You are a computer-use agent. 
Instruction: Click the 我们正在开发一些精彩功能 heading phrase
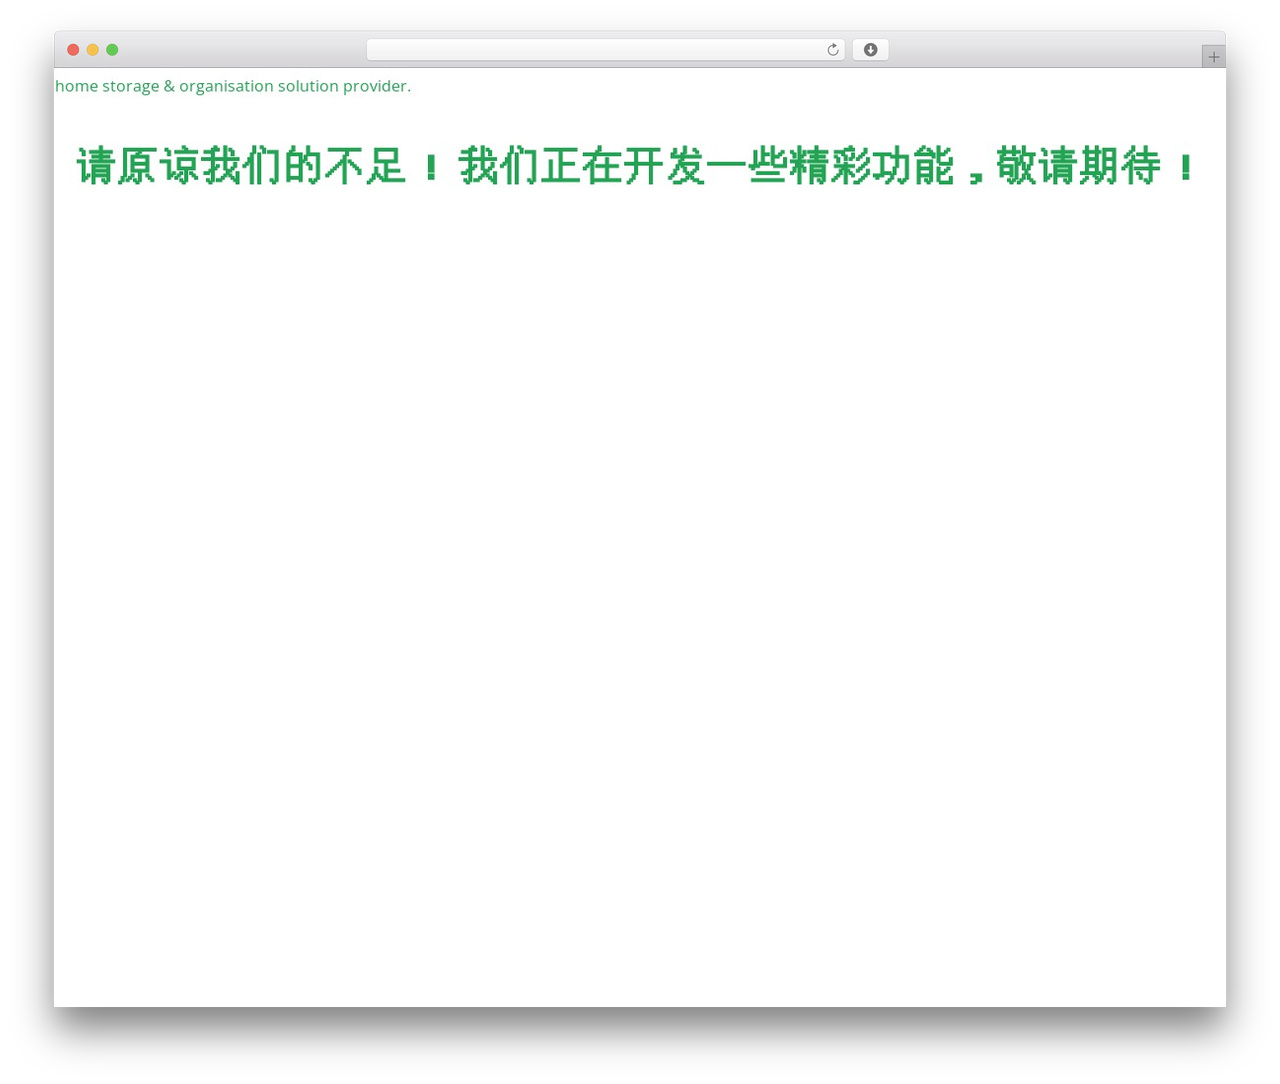point(706,166)
